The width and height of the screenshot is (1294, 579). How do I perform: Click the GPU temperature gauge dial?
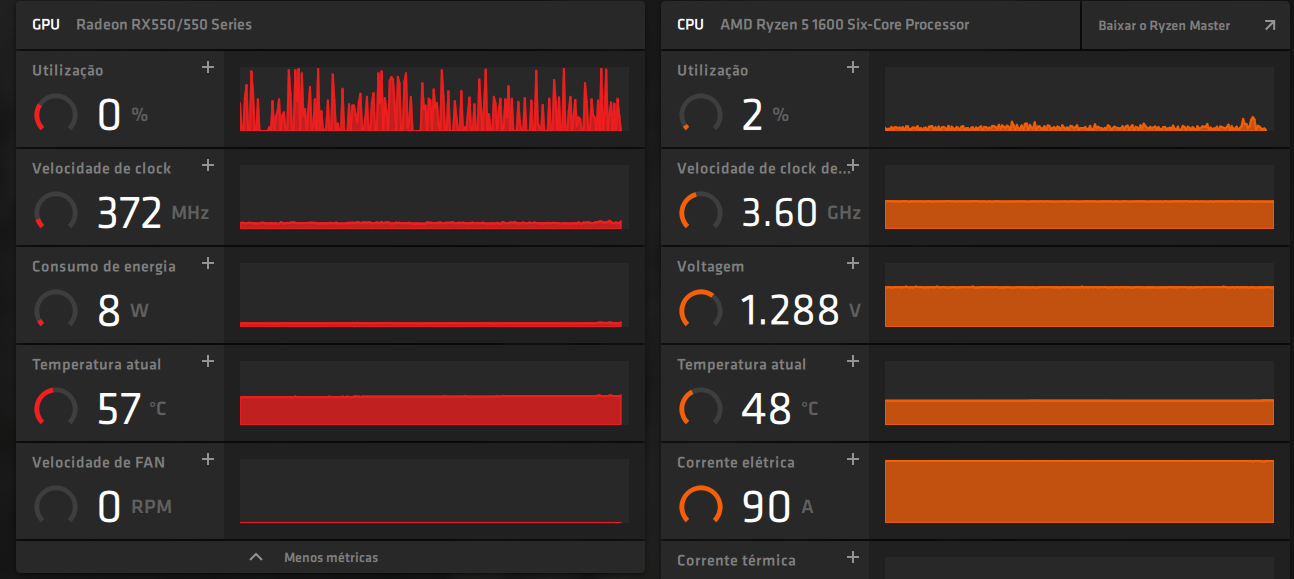(56, 408)
